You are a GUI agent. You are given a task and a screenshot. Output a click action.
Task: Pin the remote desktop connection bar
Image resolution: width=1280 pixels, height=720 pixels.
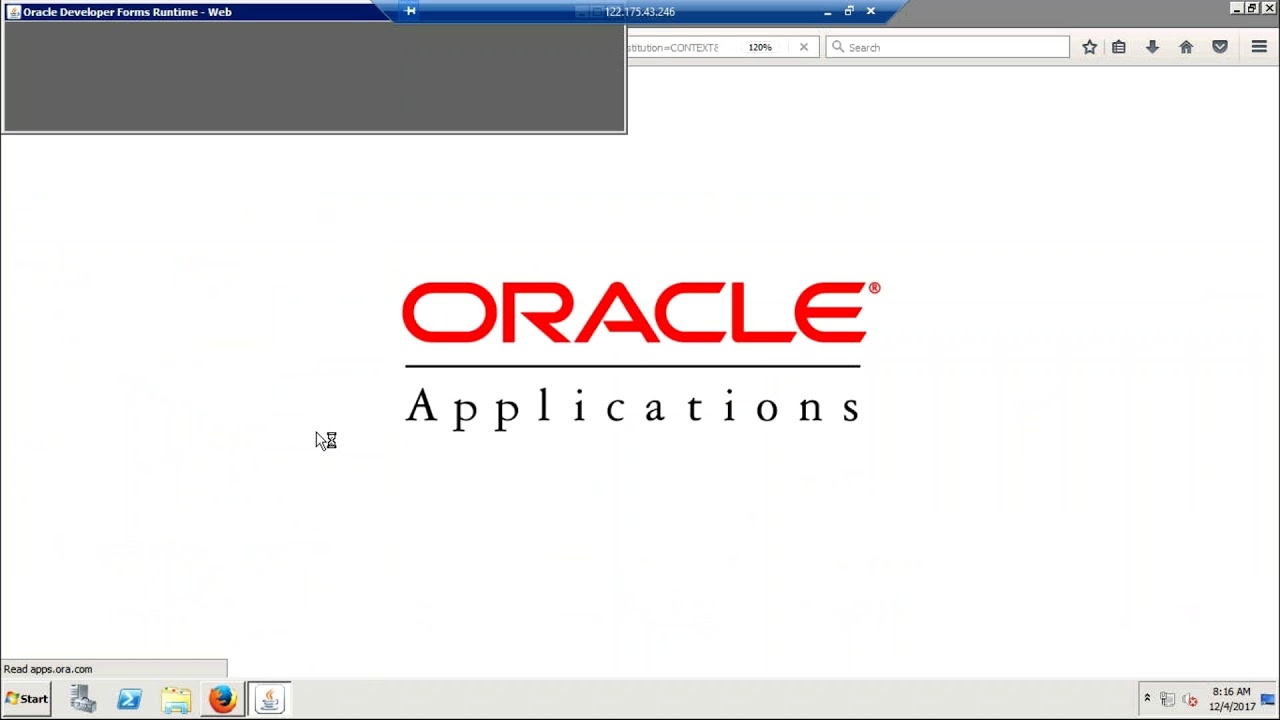click(410, 11)
